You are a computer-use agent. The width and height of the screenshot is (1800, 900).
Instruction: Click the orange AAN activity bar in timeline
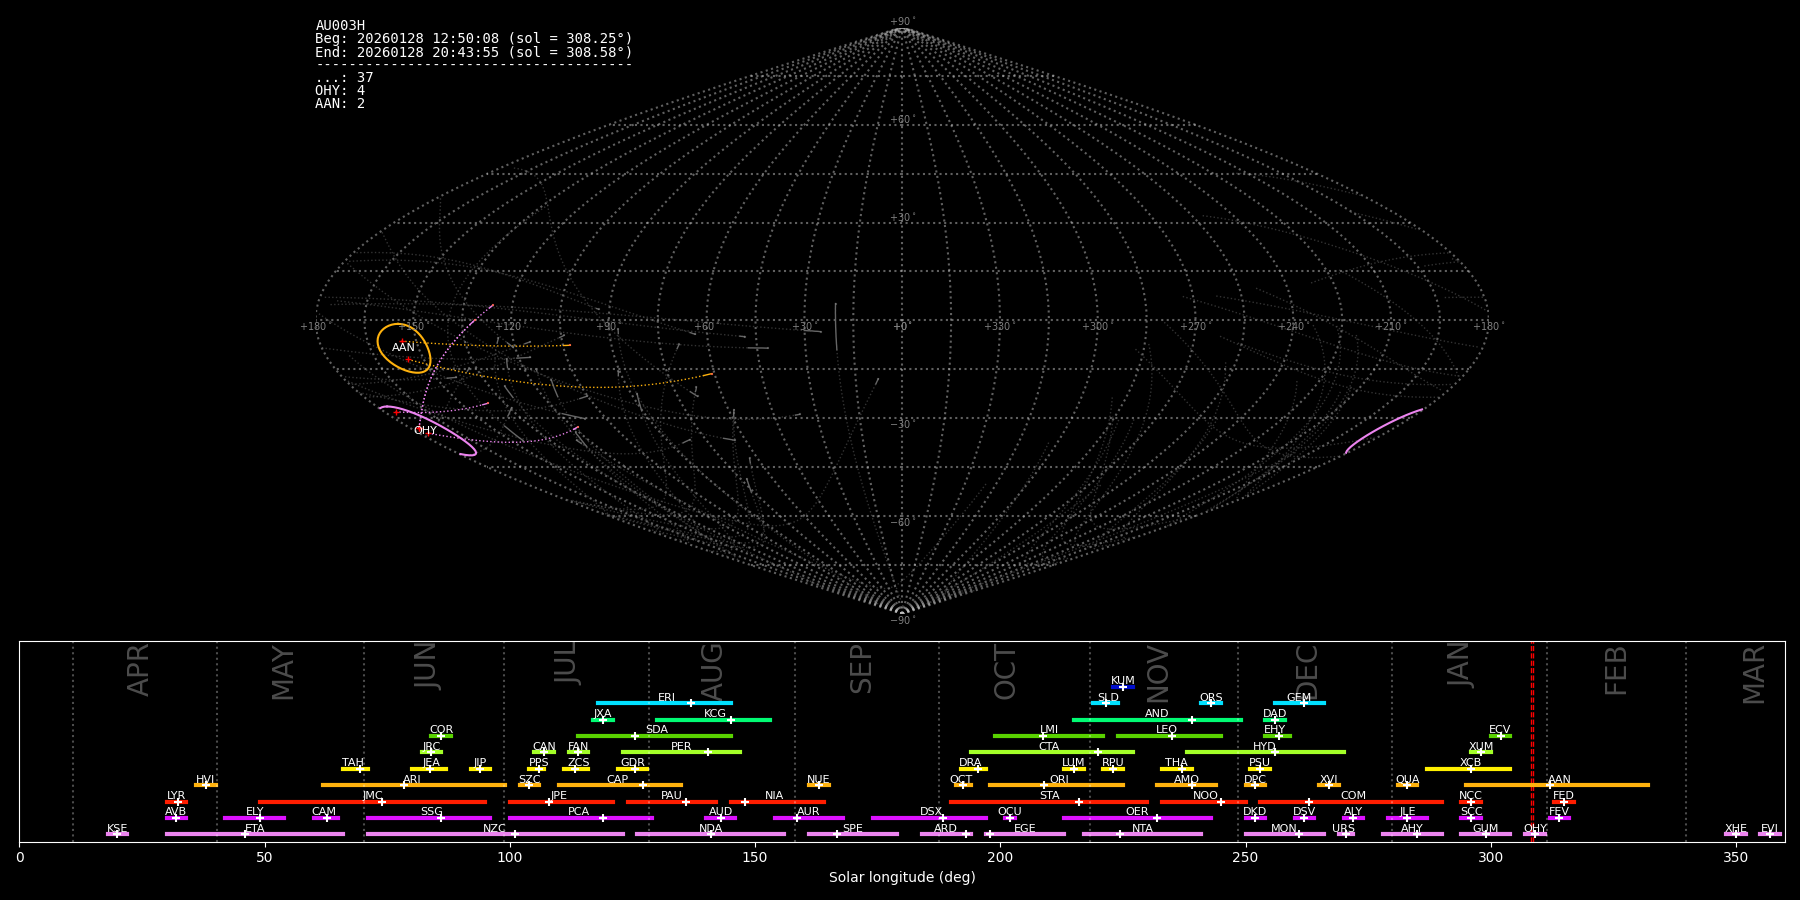pos(1557,785)
